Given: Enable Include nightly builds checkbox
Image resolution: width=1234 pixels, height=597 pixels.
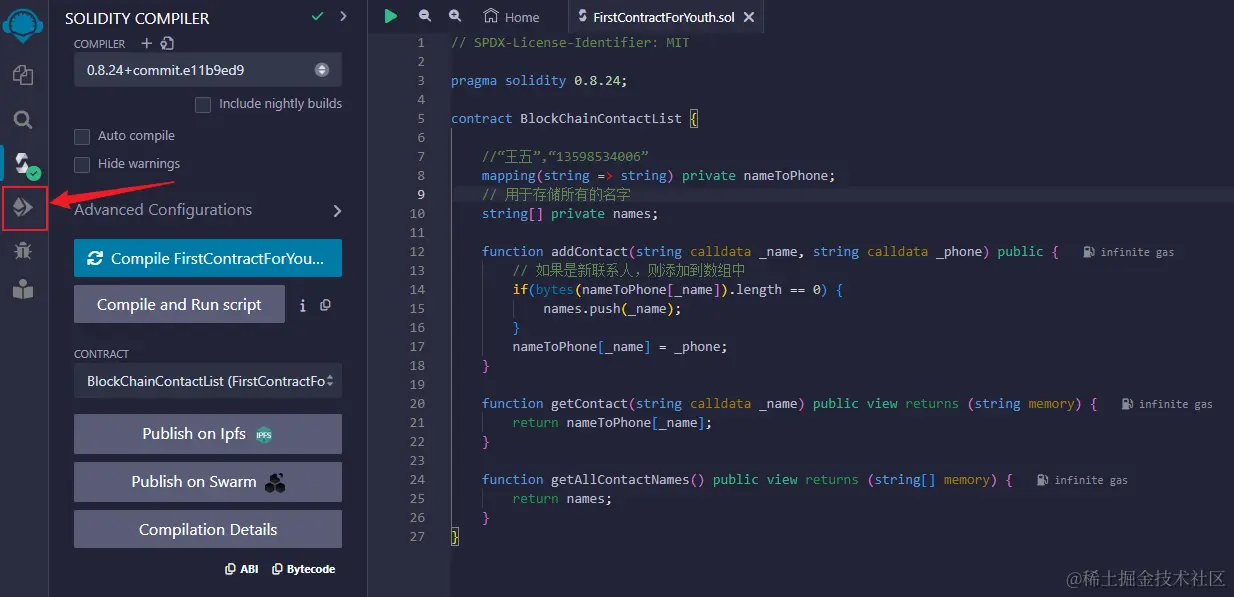Looking at the screenshot, I should pos(203,104).
